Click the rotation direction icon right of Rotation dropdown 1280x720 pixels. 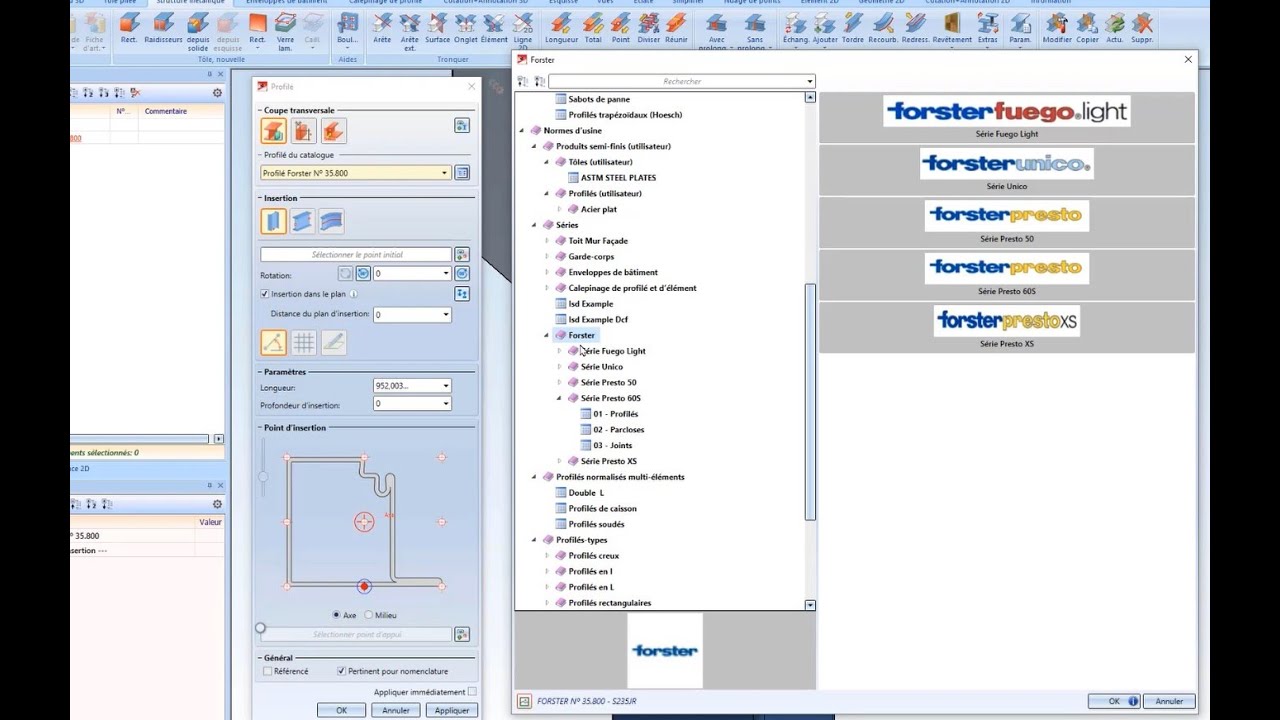coord(462,273)
